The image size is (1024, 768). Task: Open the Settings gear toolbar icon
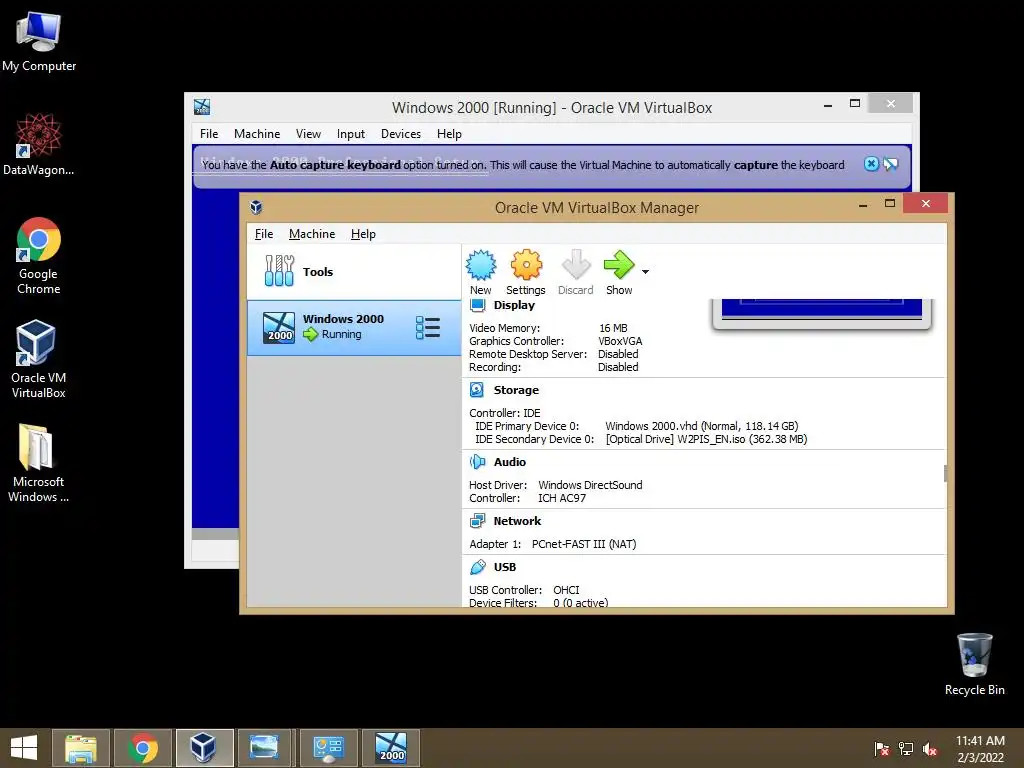click(526, 265)
